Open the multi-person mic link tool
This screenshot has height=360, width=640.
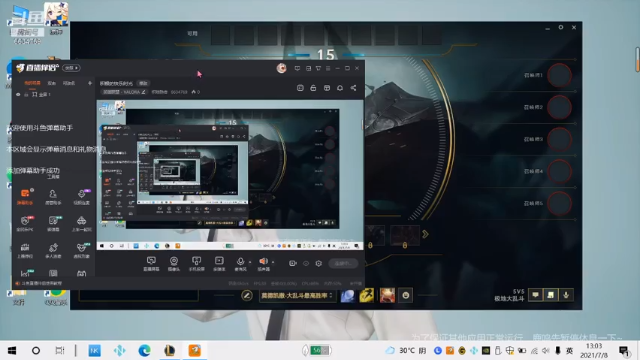tap(53, 250)
